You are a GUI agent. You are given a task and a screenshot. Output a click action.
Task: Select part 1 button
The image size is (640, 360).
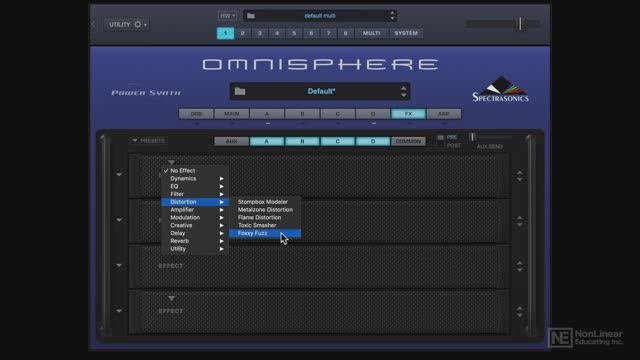point(225,33)
